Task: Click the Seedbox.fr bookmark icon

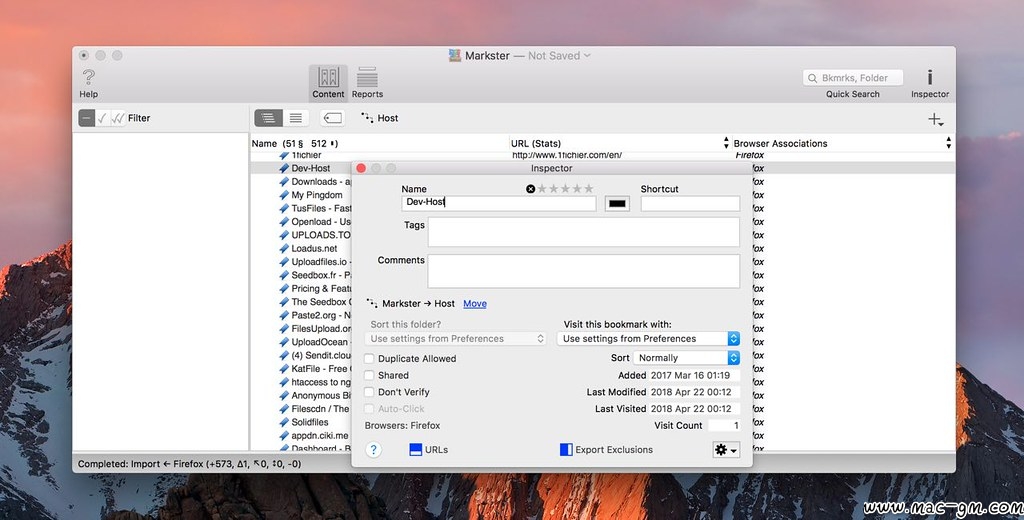Action: (x=284, y=275)
